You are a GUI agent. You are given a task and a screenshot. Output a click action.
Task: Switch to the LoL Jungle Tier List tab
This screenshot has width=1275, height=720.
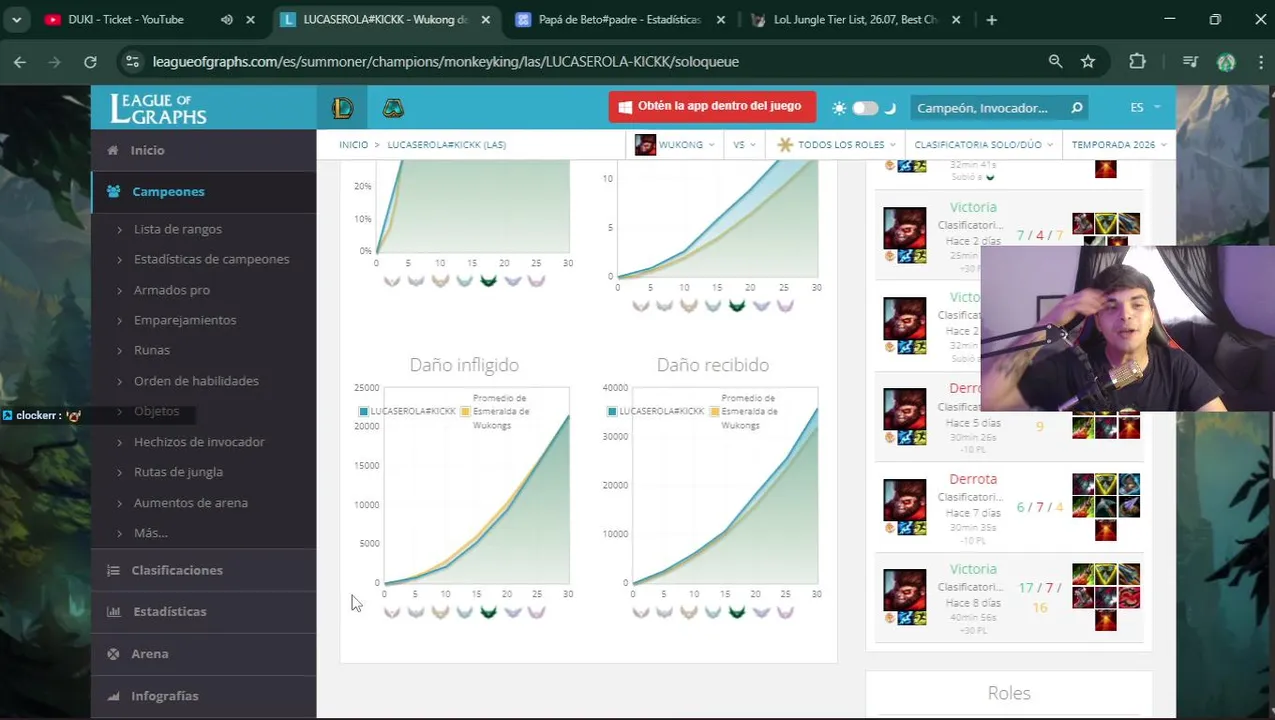coord(855,20)
